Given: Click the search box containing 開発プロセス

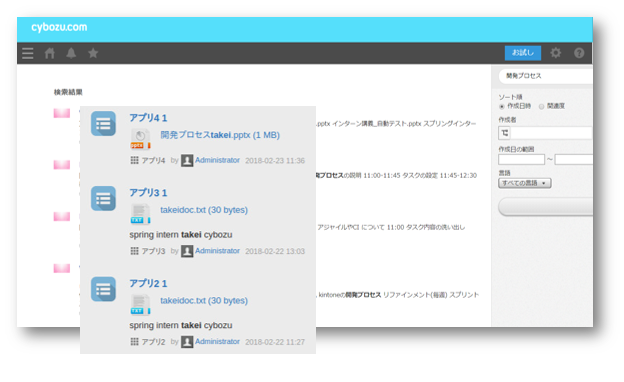Looking at the screenshot, I should coord(546,76).
